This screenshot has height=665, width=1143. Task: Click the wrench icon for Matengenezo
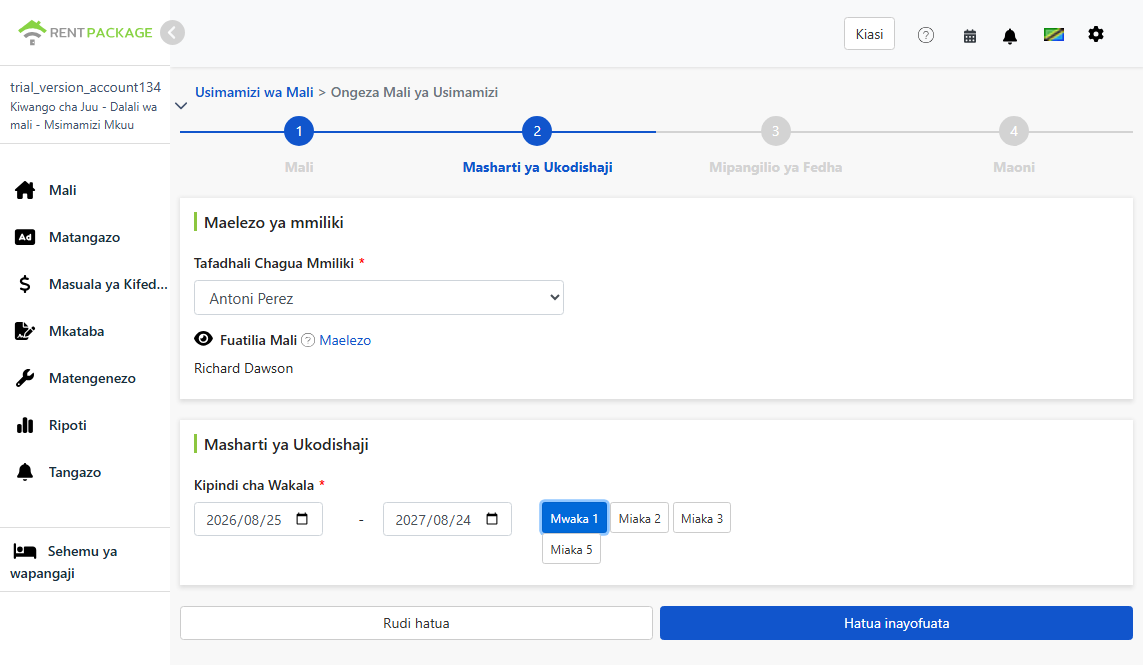[x=25, y=378]
